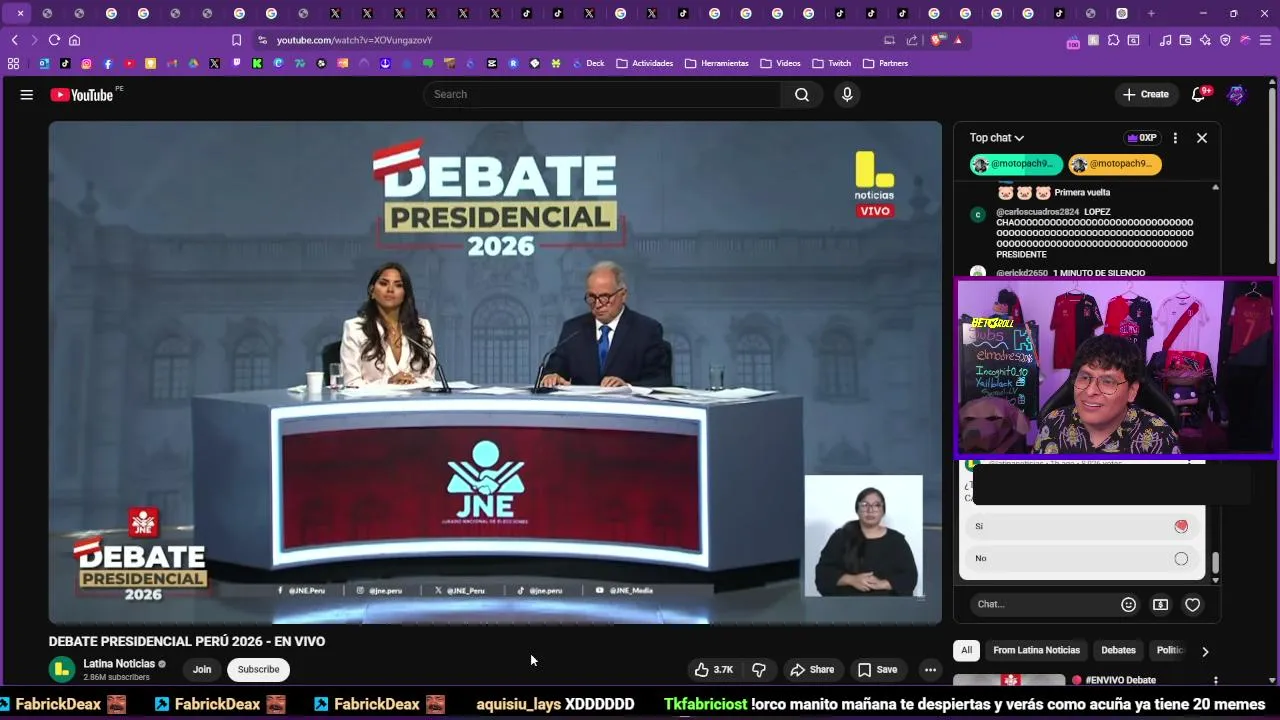Open the YouTube bookmark in bookmarks bar
1280x720 pixels.
click(129, 63)
